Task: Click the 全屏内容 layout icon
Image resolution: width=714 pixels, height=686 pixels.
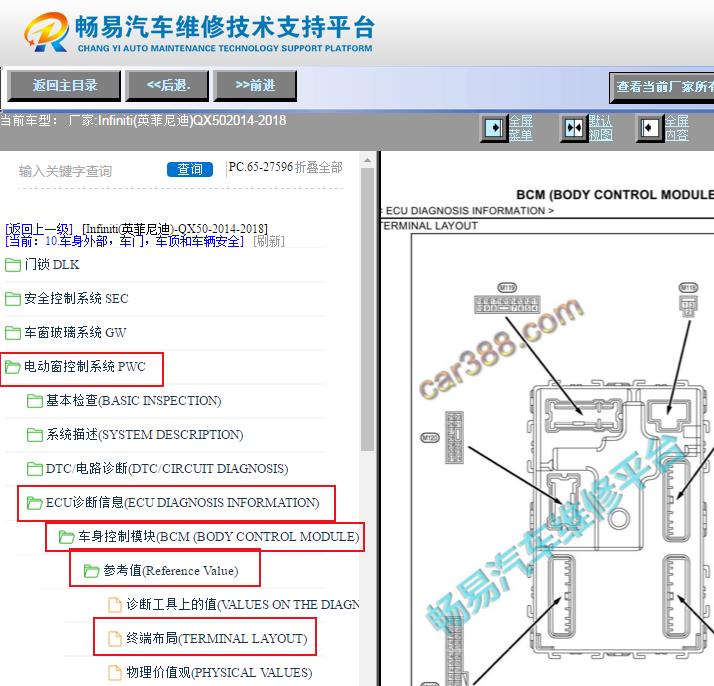Action: point(649,128)
